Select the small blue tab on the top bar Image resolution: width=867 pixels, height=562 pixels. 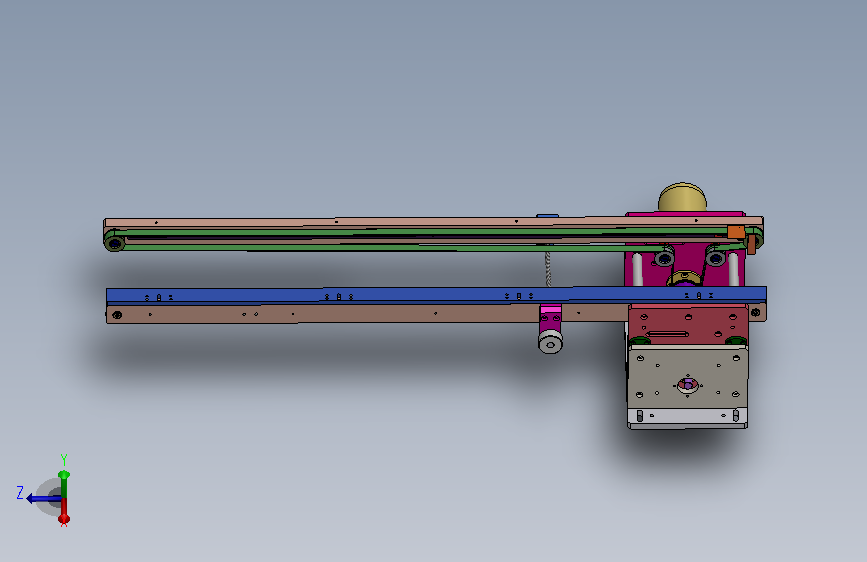pos(547,216)
